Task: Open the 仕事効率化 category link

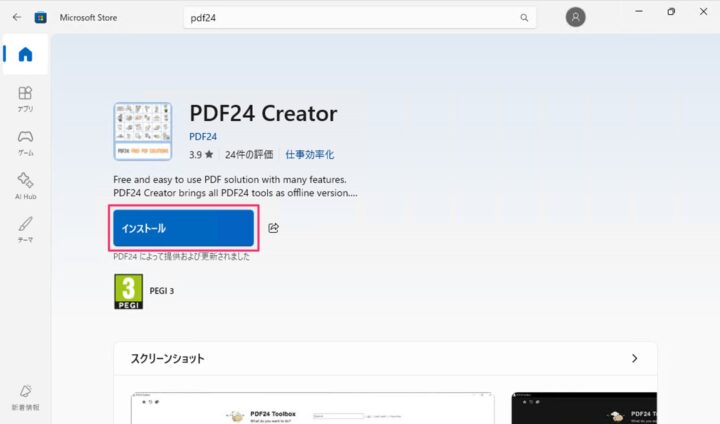Action: pos(309,155)
